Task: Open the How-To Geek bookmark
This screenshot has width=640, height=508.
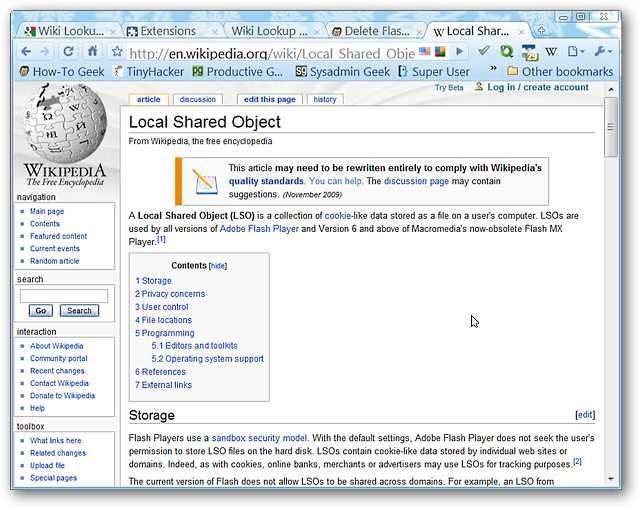Action: (x=62, y=72)
